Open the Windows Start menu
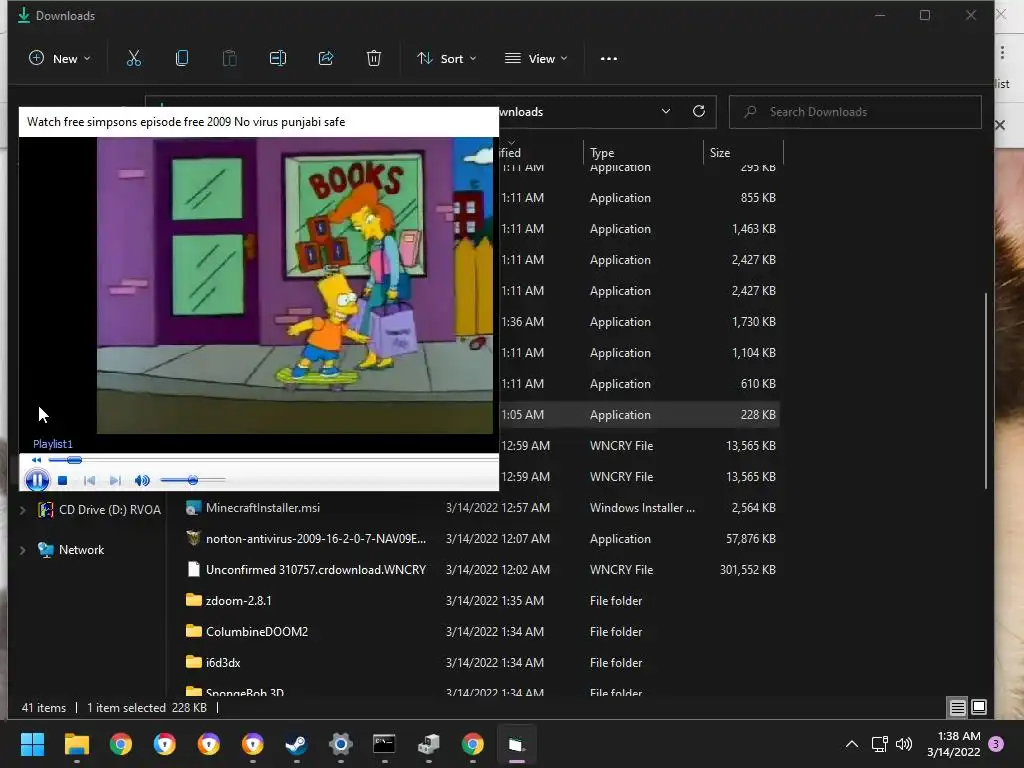The height and width of the screenshot is (768, 1024). tap(33, 744)
